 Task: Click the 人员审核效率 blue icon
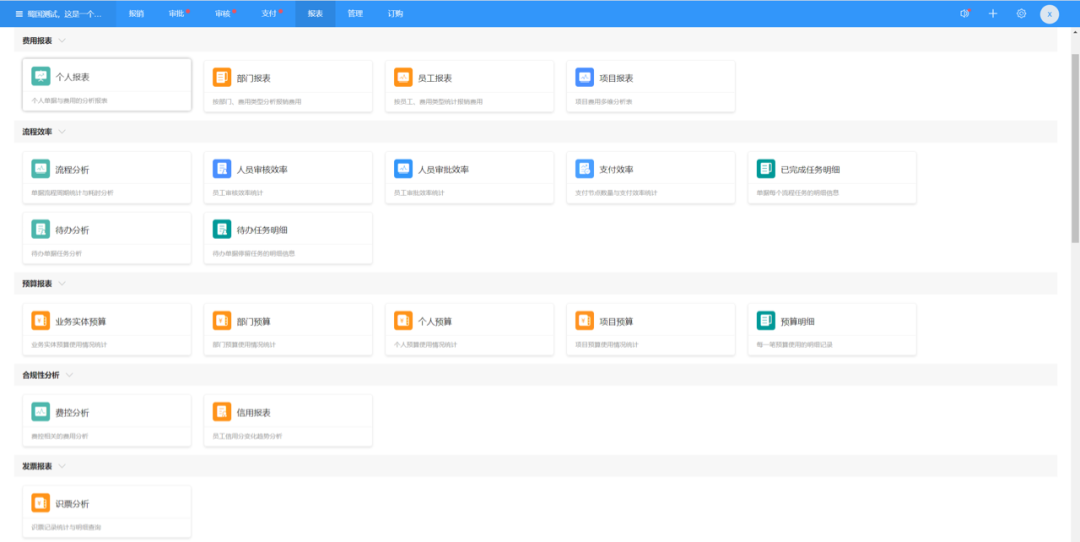coord(222,169)
